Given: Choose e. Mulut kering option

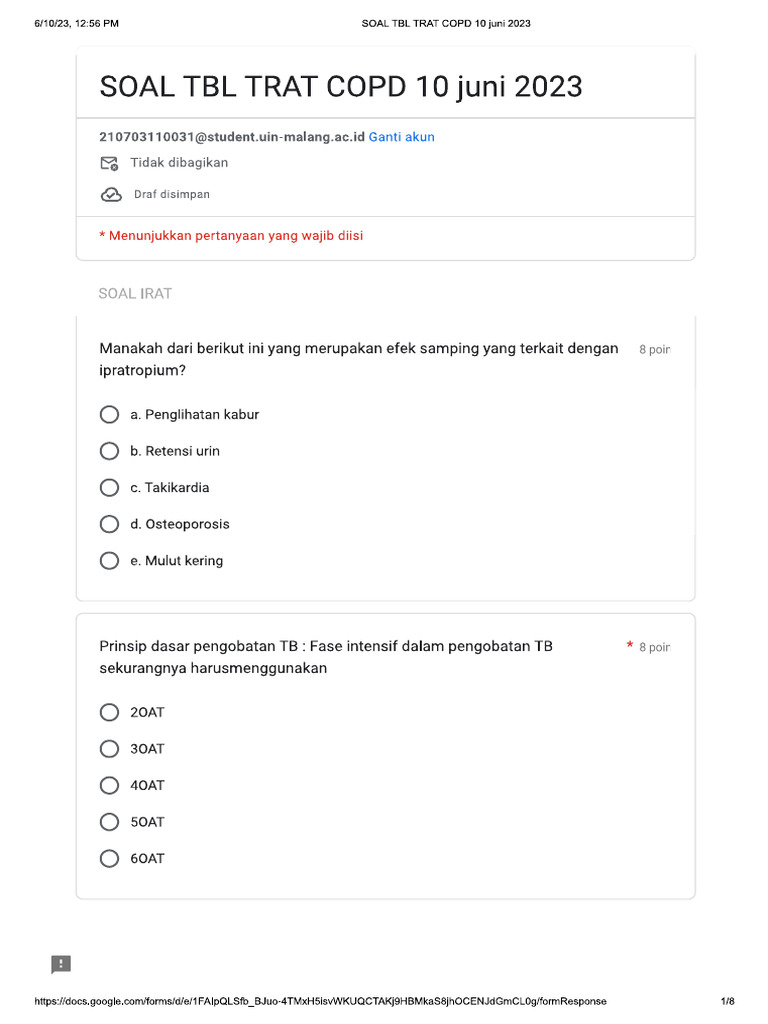Looking at the screenshot, I should pos(110,561).
